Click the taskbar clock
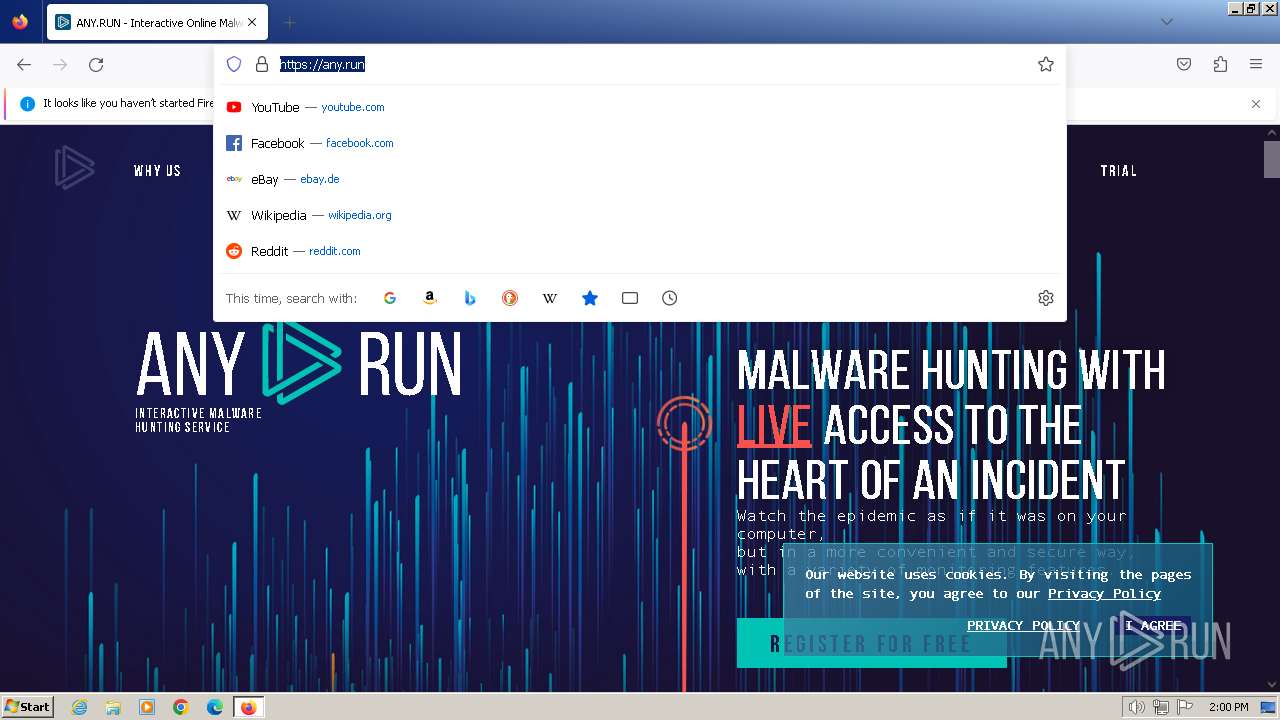 coord(1229,707)
